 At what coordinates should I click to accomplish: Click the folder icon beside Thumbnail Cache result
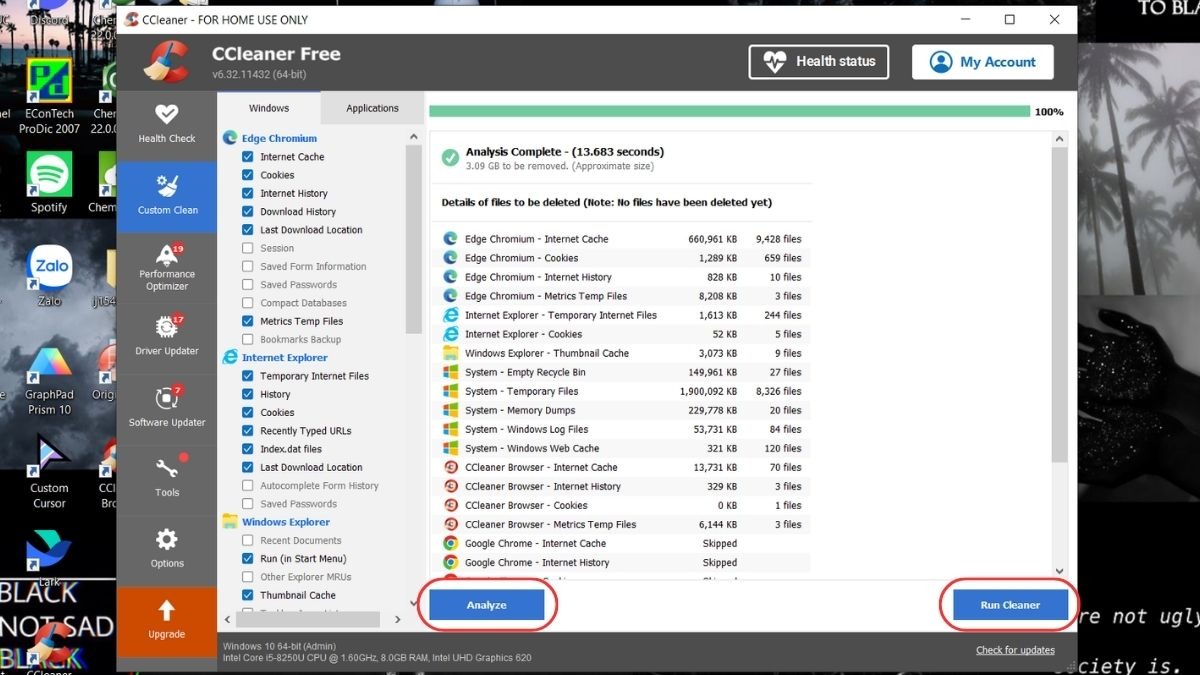450,353
